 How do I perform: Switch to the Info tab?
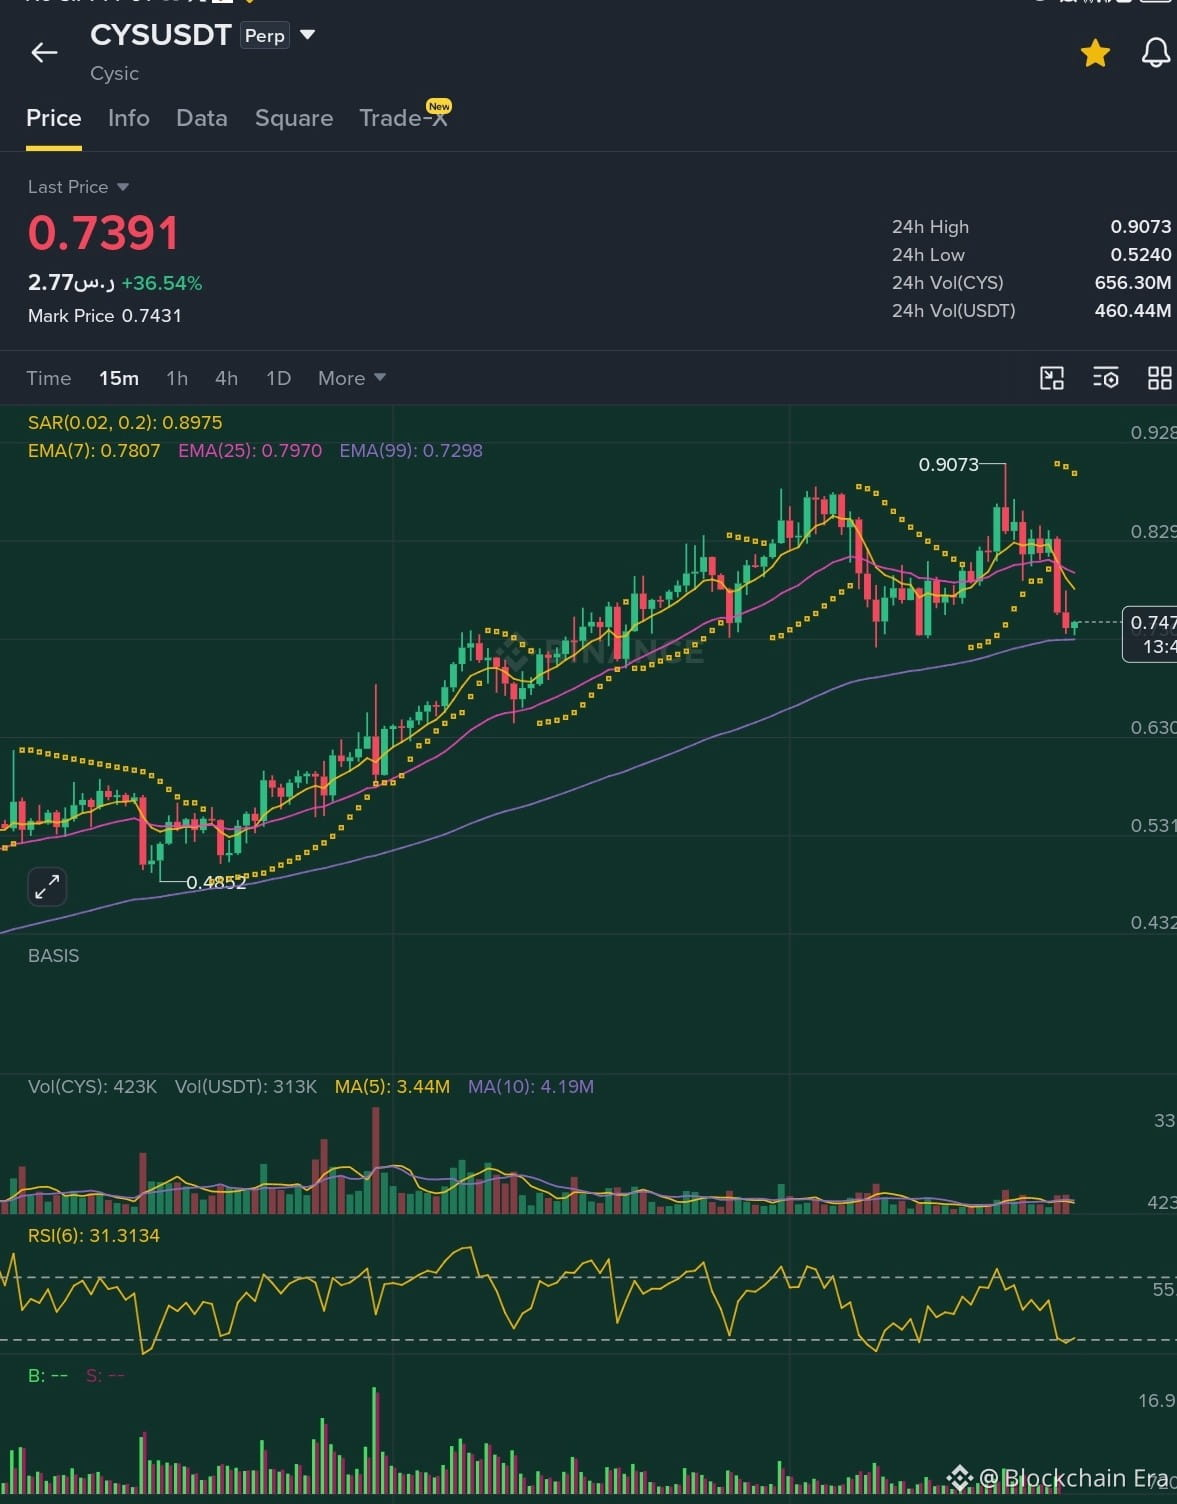pos(129,118)
